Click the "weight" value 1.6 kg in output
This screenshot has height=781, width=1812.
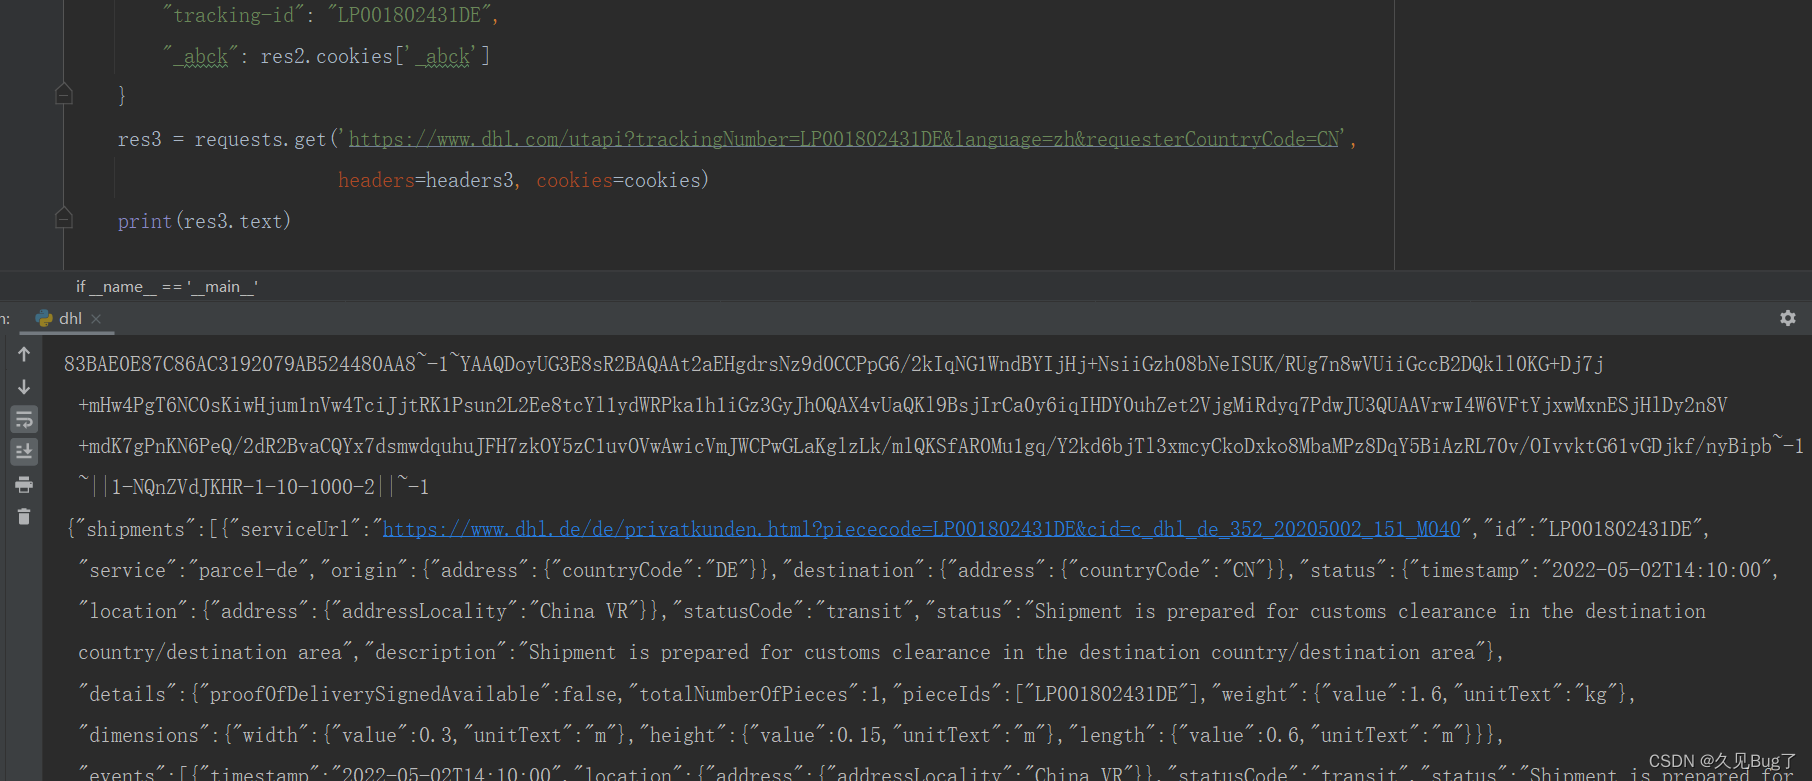click(1421, 694)
